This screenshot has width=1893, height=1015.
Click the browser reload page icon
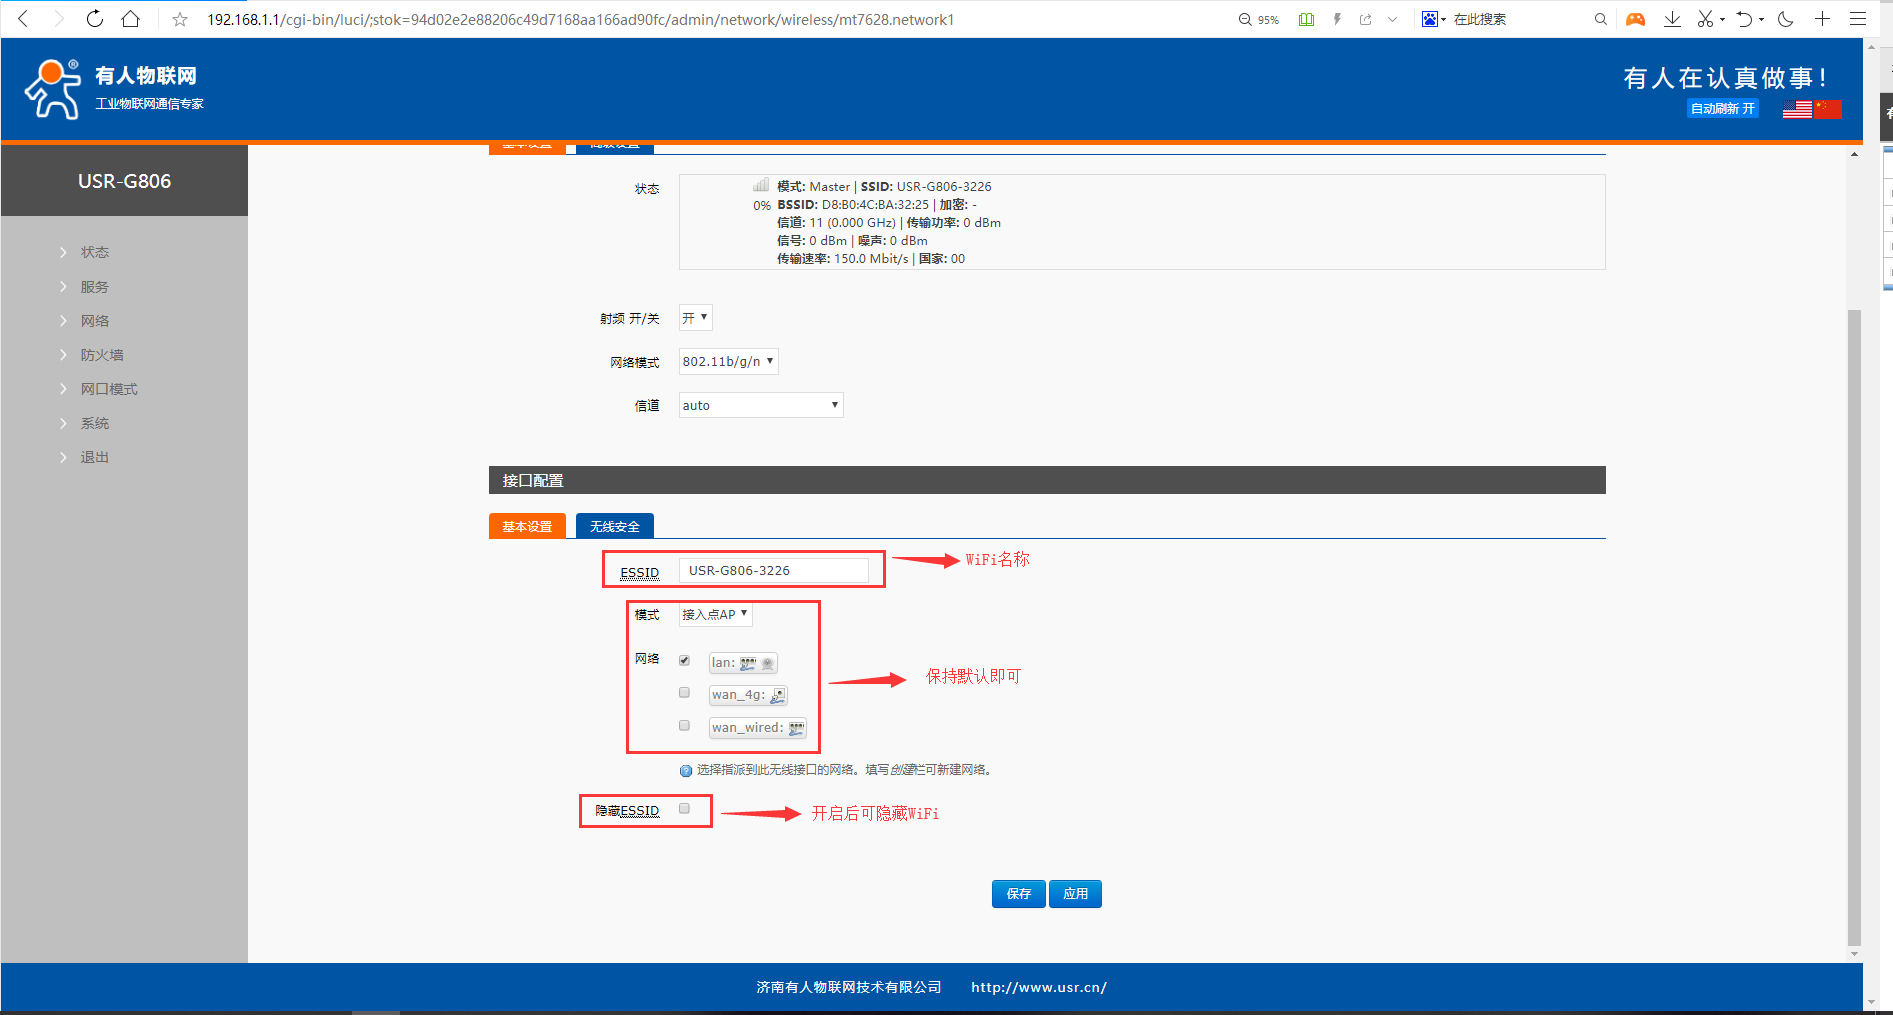click(x=94, y=19)
